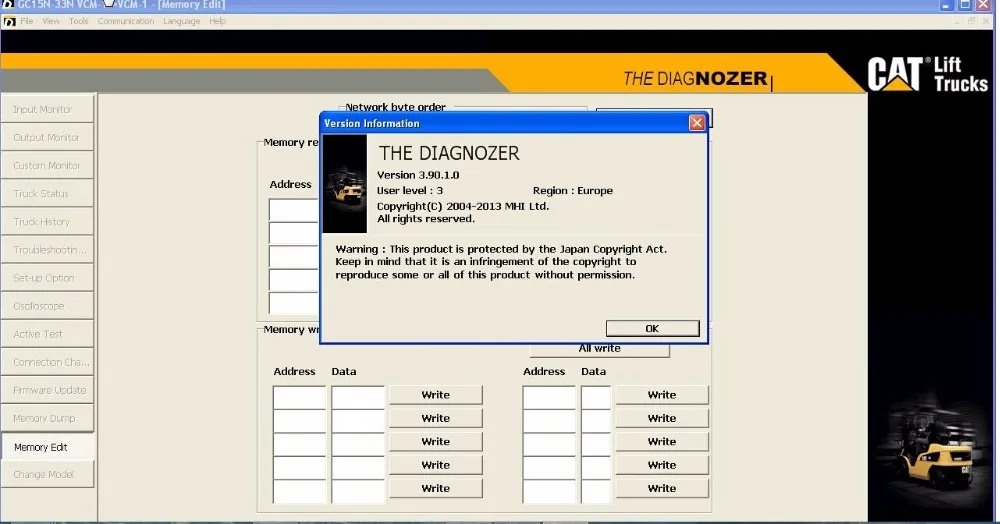Open Connection Check page
Screen dimensions: 1000x524
coord(48,361)
